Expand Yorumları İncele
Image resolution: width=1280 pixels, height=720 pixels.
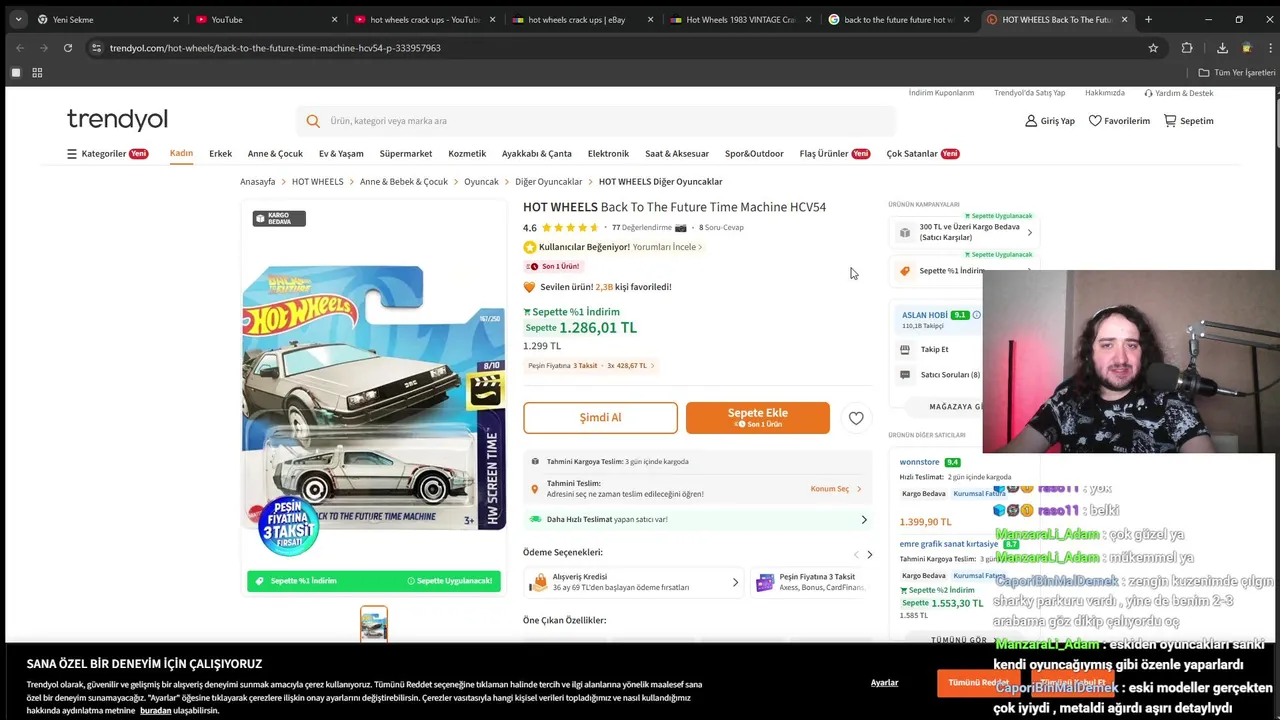pos(667,247)
